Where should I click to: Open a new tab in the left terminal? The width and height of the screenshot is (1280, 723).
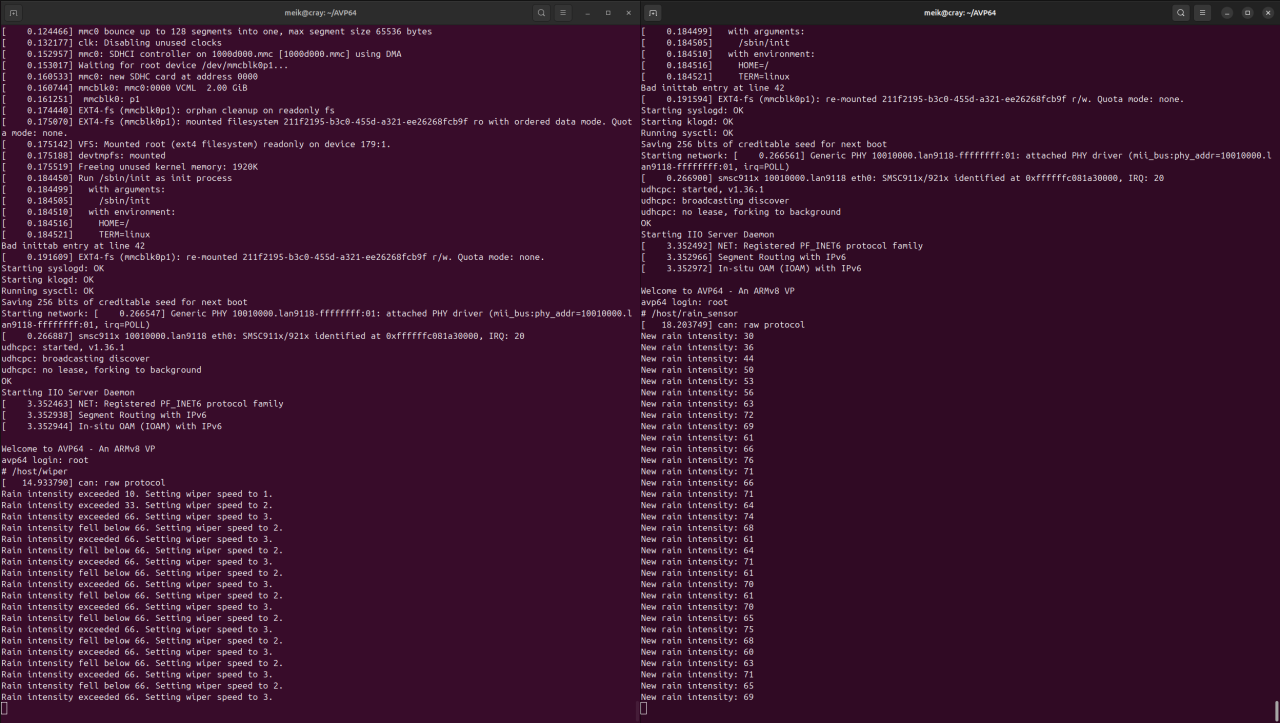[14, 13]
